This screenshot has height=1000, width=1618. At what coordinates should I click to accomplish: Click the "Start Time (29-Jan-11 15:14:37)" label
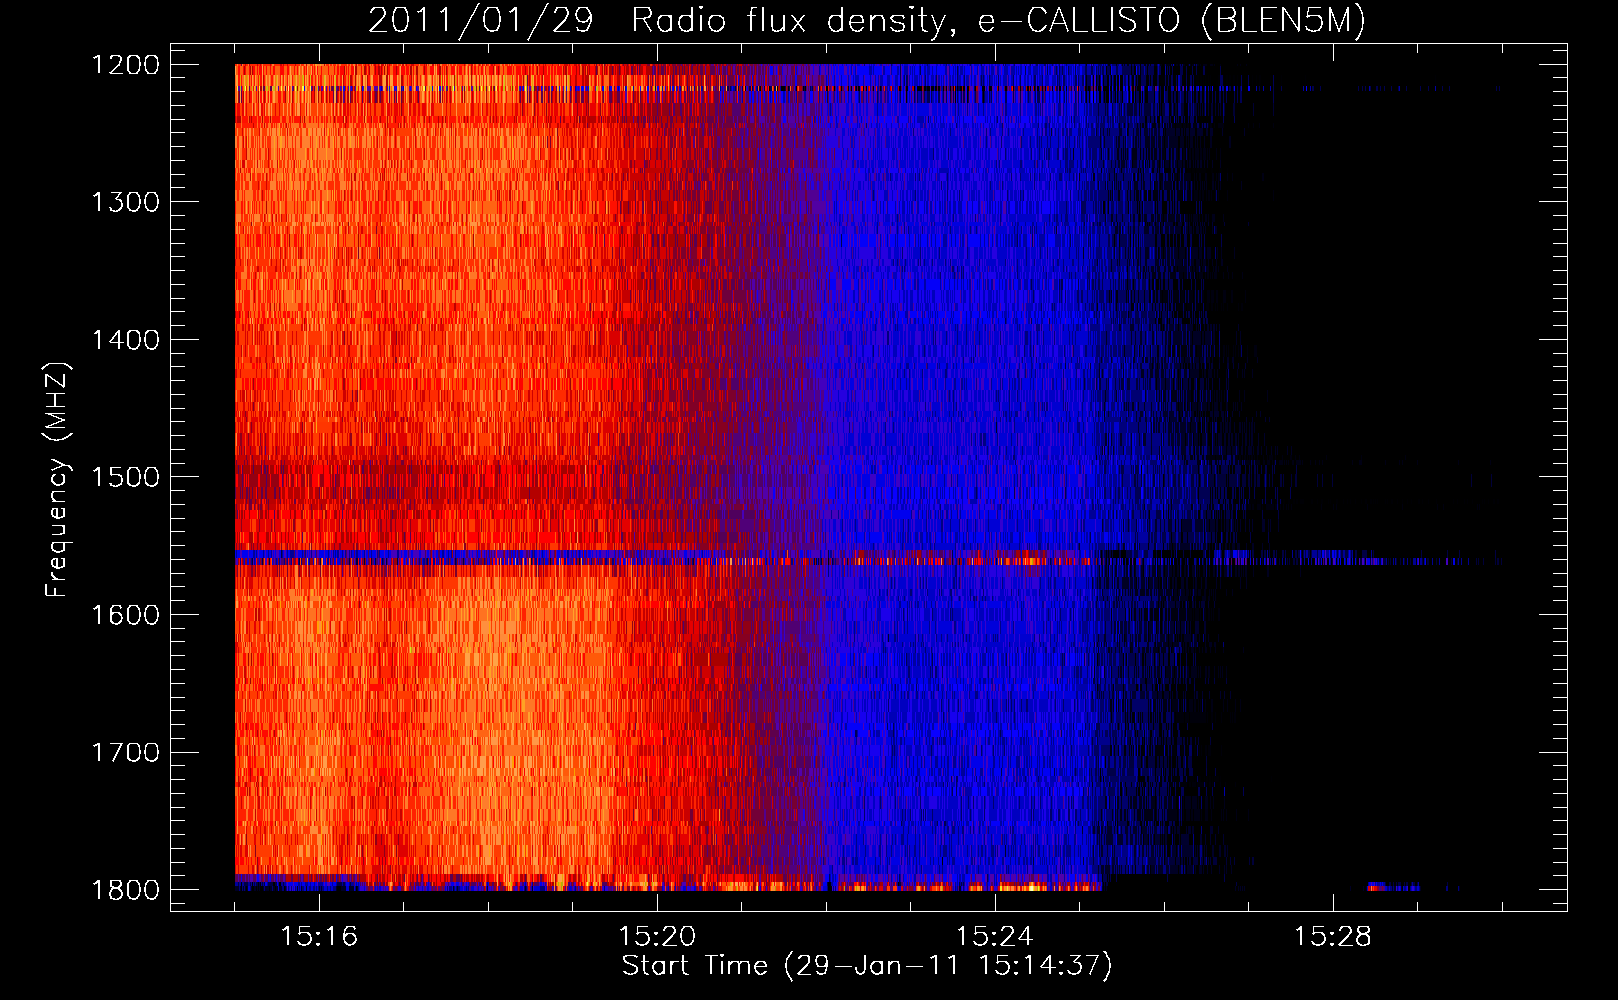[x=867, y=966]
